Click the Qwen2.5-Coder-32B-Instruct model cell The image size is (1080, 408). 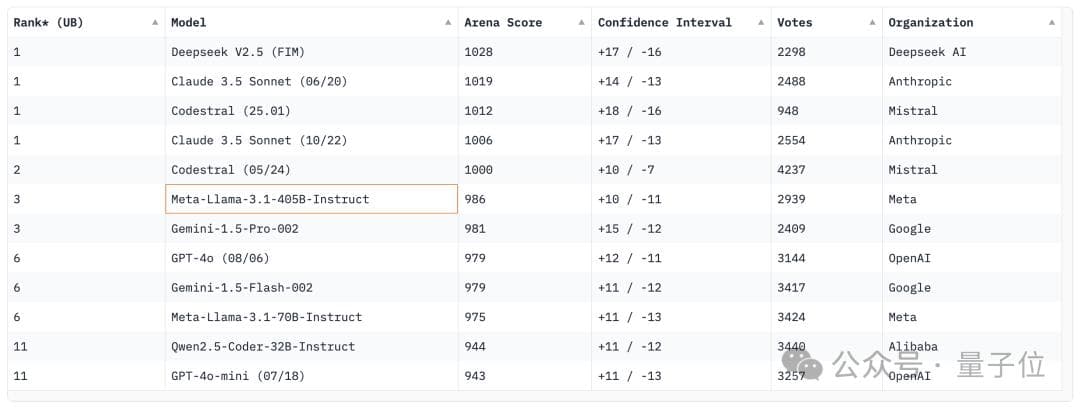point(263,346)
